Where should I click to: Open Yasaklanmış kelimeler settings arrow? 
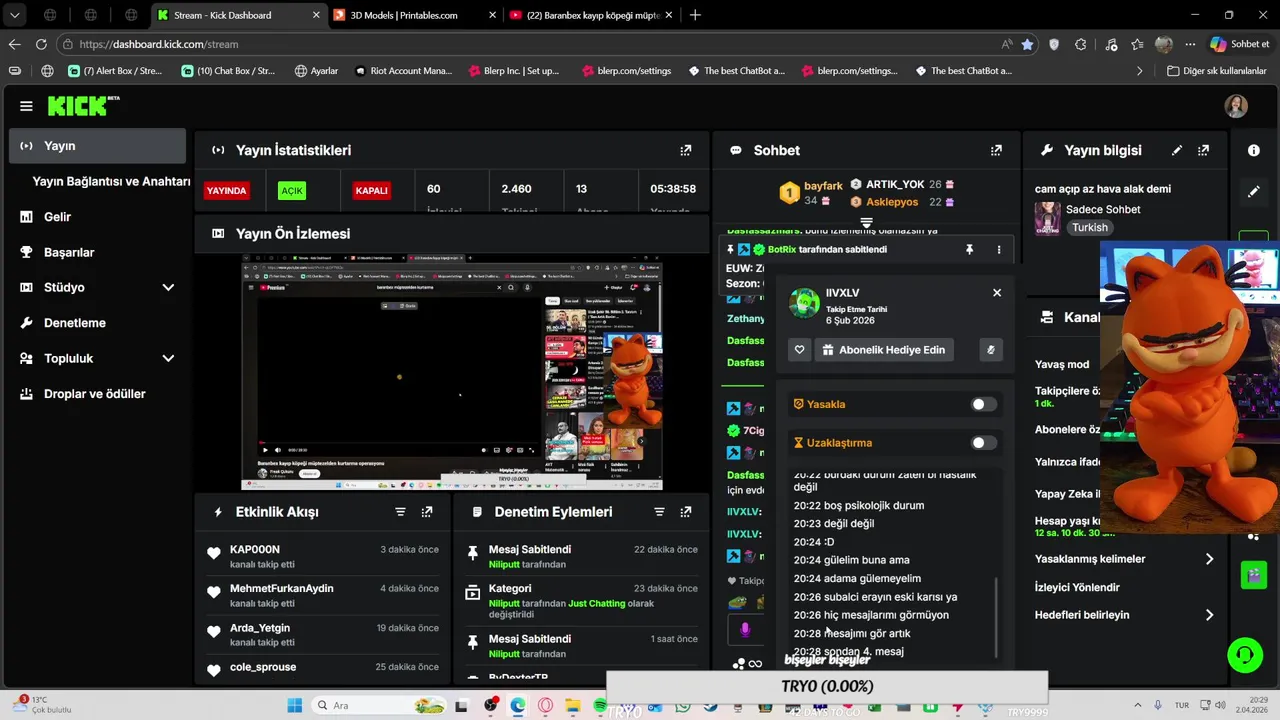(x=1209, y=559)
